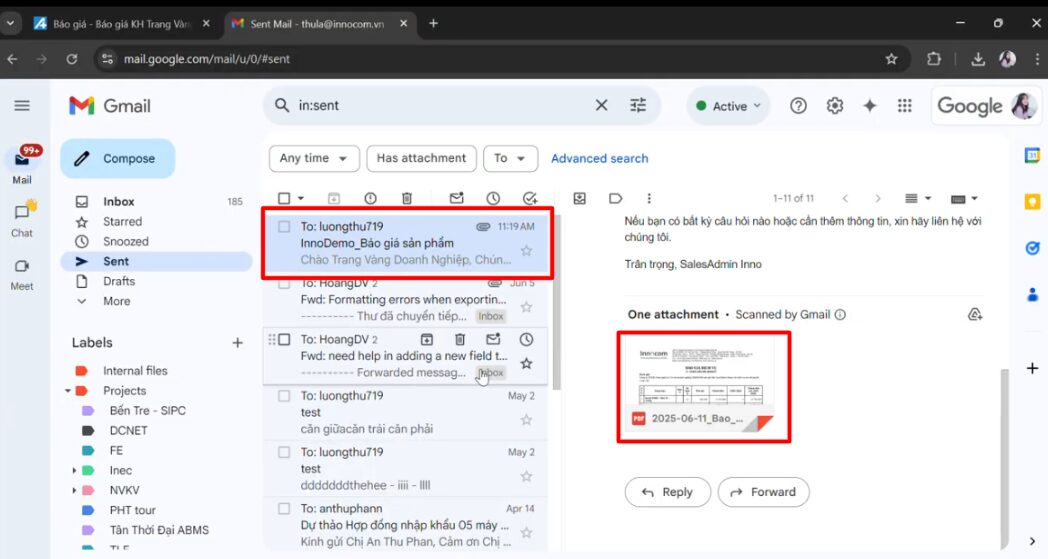Delete hovered HoangDV need help email
This screenshot has height=559, width=1048.
(x=460, y=339)
